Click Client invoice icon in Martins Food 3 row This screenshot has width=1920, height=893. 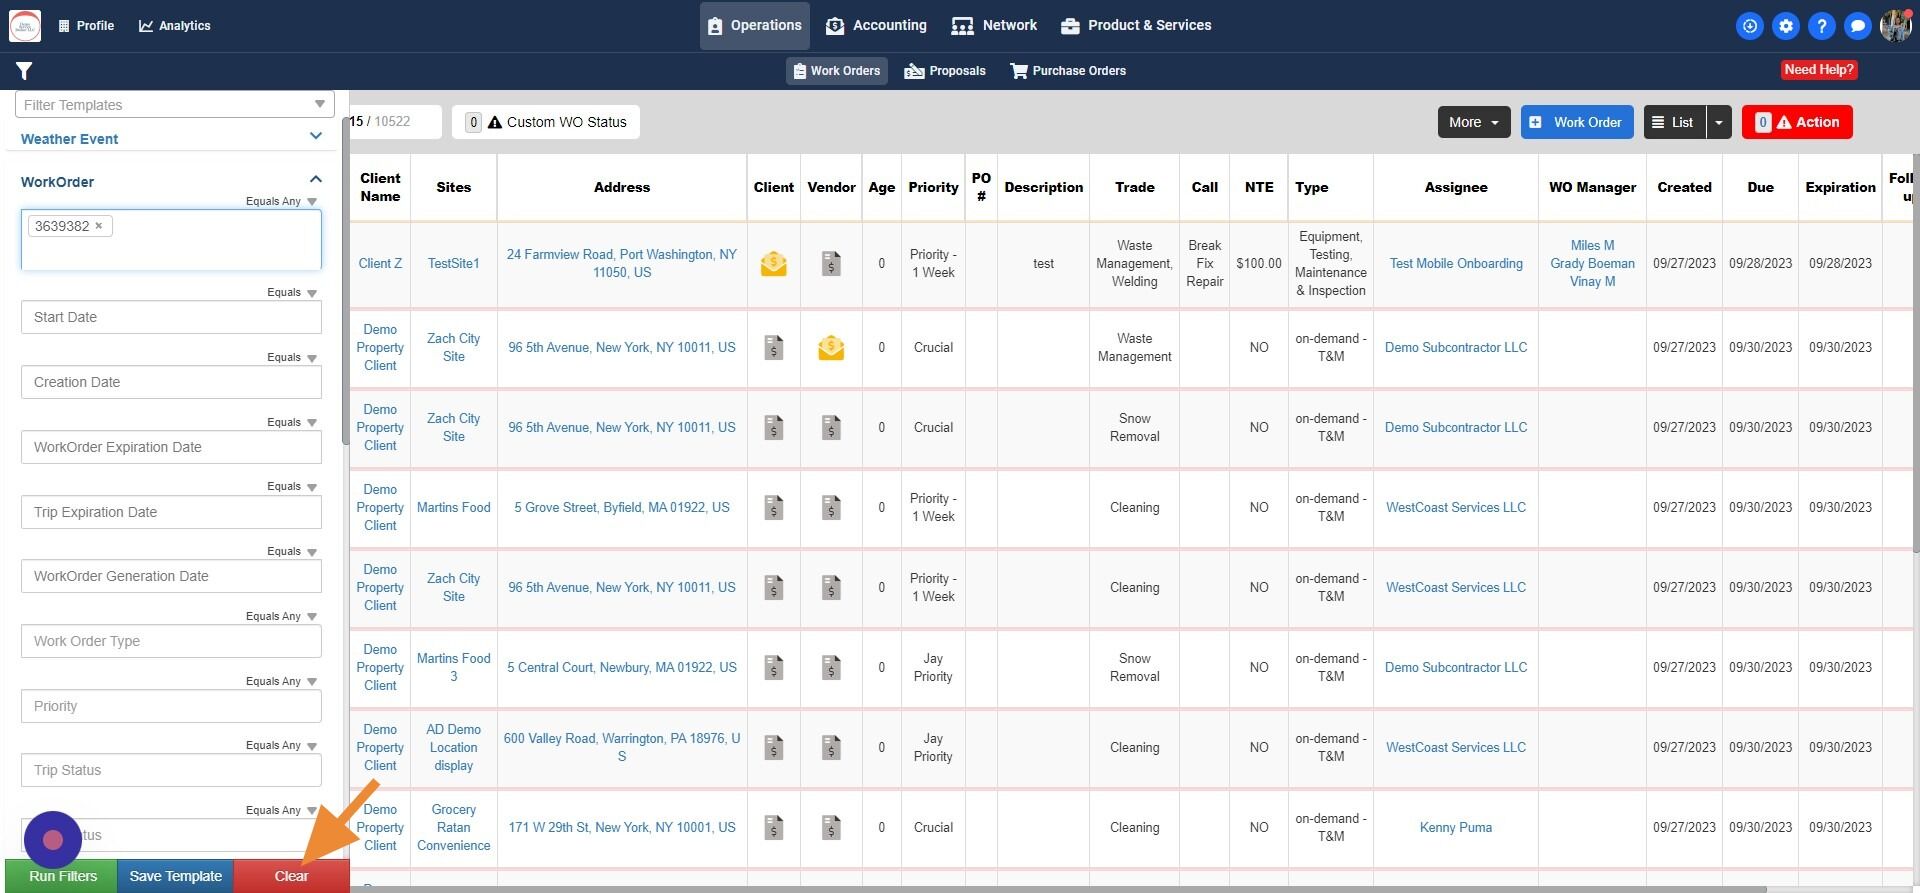tap(773, 668)
